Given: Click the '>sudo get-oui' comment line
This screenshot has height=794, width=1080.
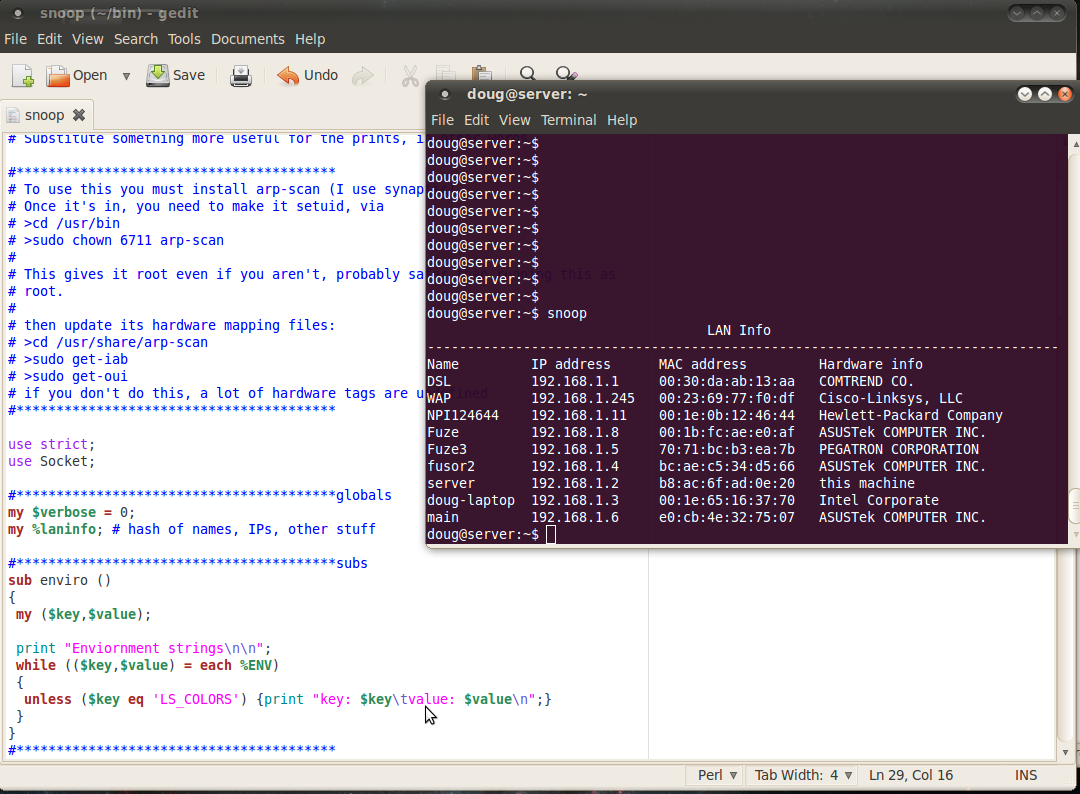Looking at the screenshot, I should (x=68, y=376).
